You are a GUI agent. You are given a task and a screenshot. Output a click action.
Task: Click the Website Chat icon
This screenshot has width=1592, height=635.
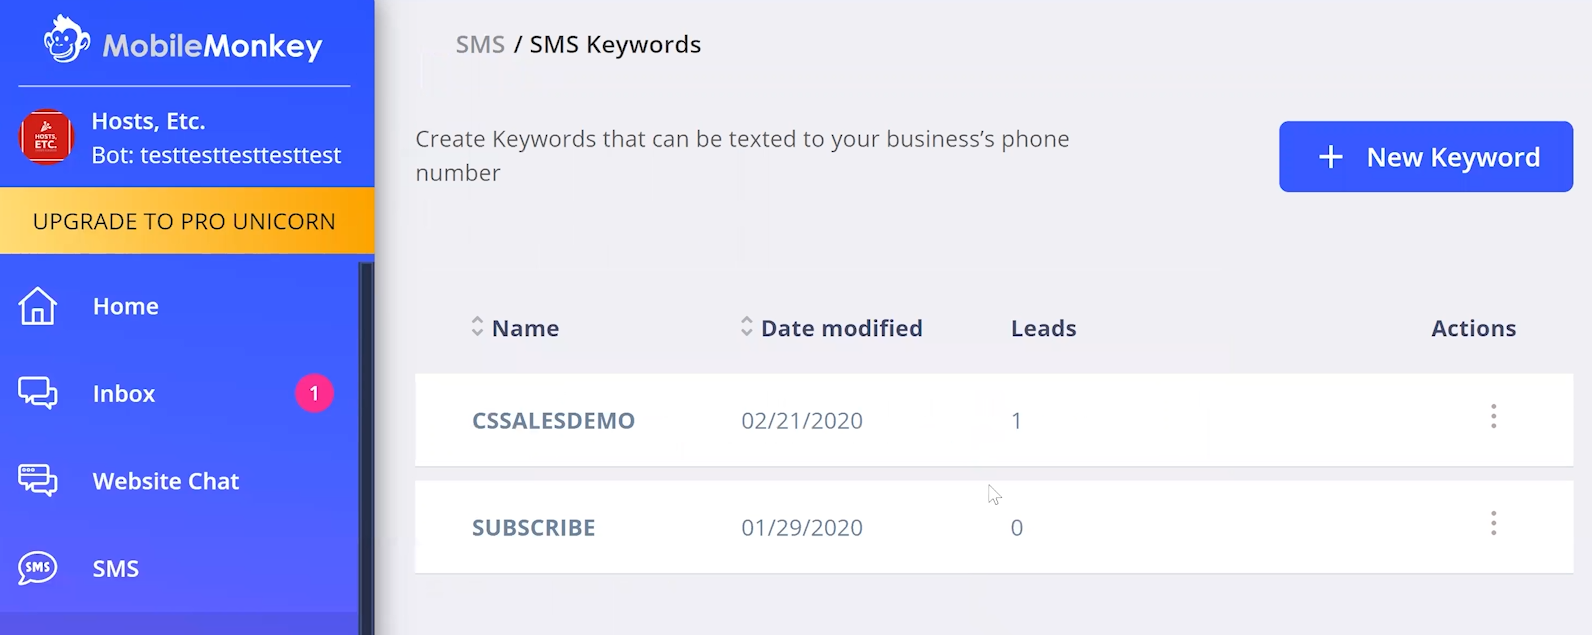coord(37,481)
